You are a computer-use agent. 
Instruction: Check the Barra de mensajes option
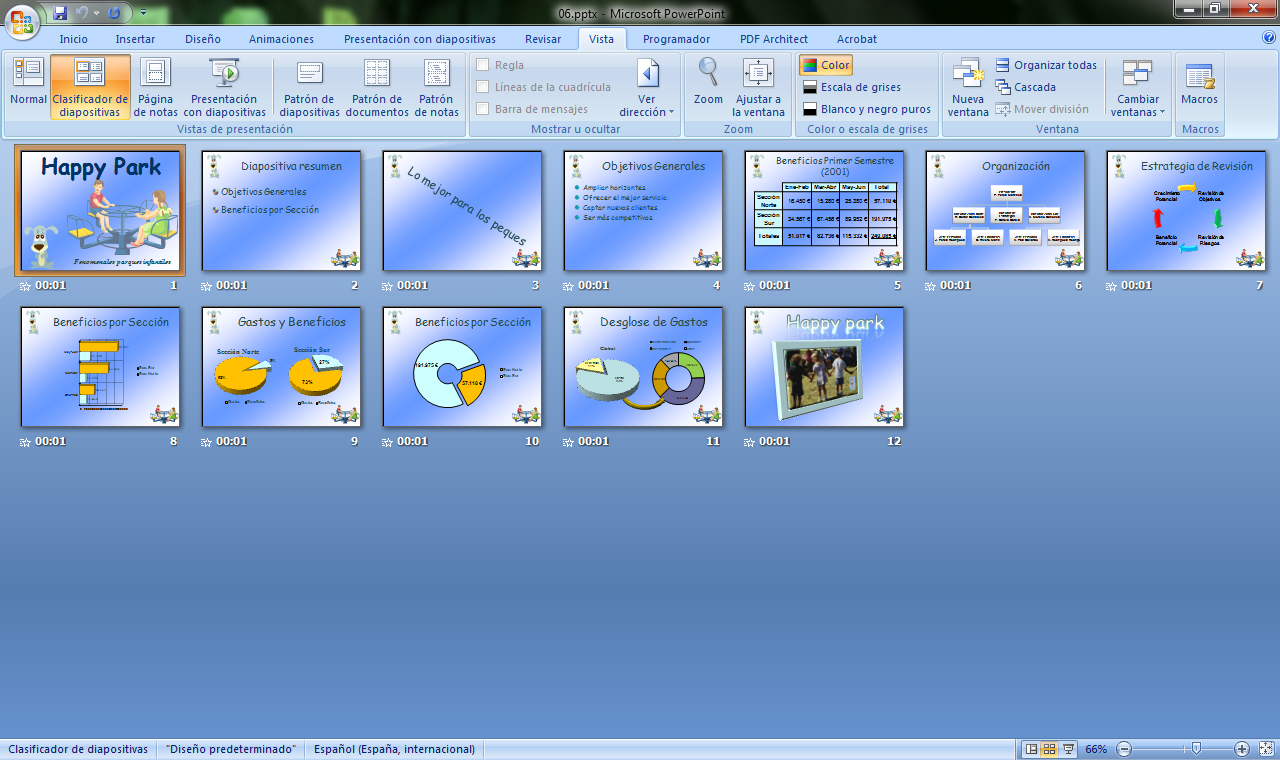[483, 109]
